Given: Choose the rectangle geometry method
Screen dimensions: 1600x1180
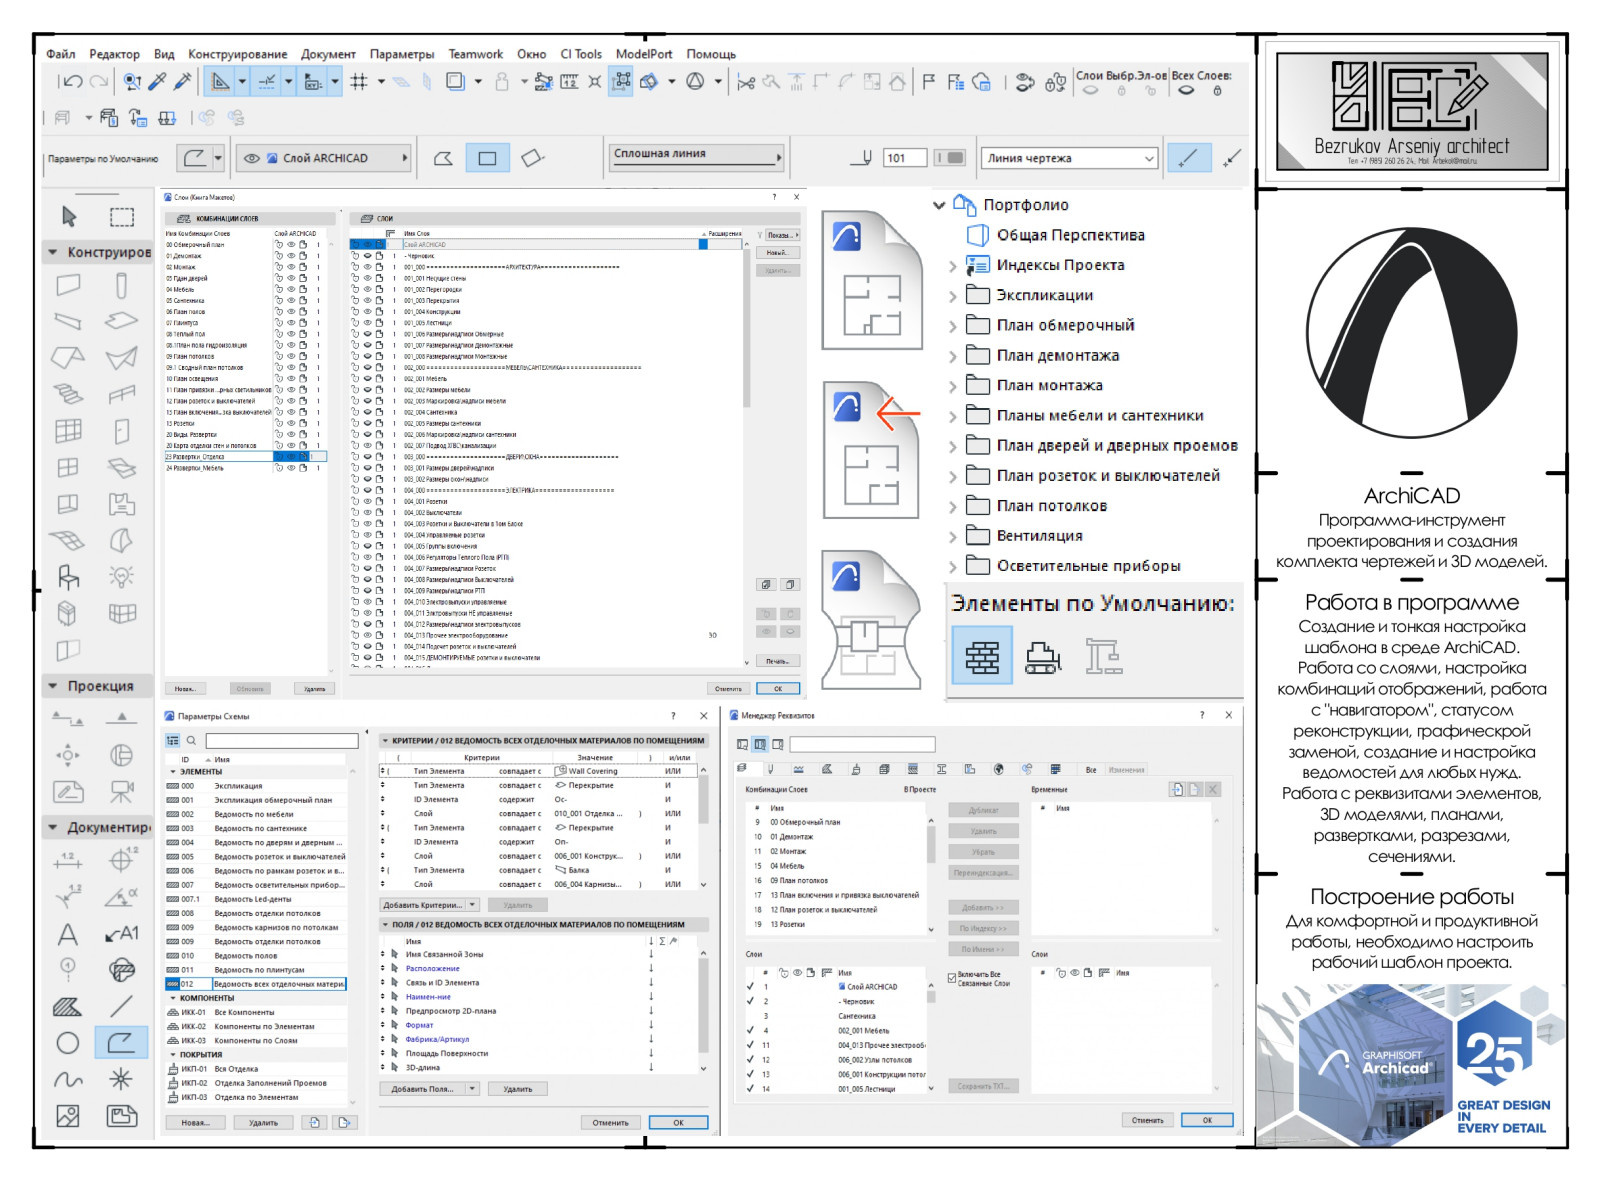Looking at the screenshot, I should coord(487,158).
